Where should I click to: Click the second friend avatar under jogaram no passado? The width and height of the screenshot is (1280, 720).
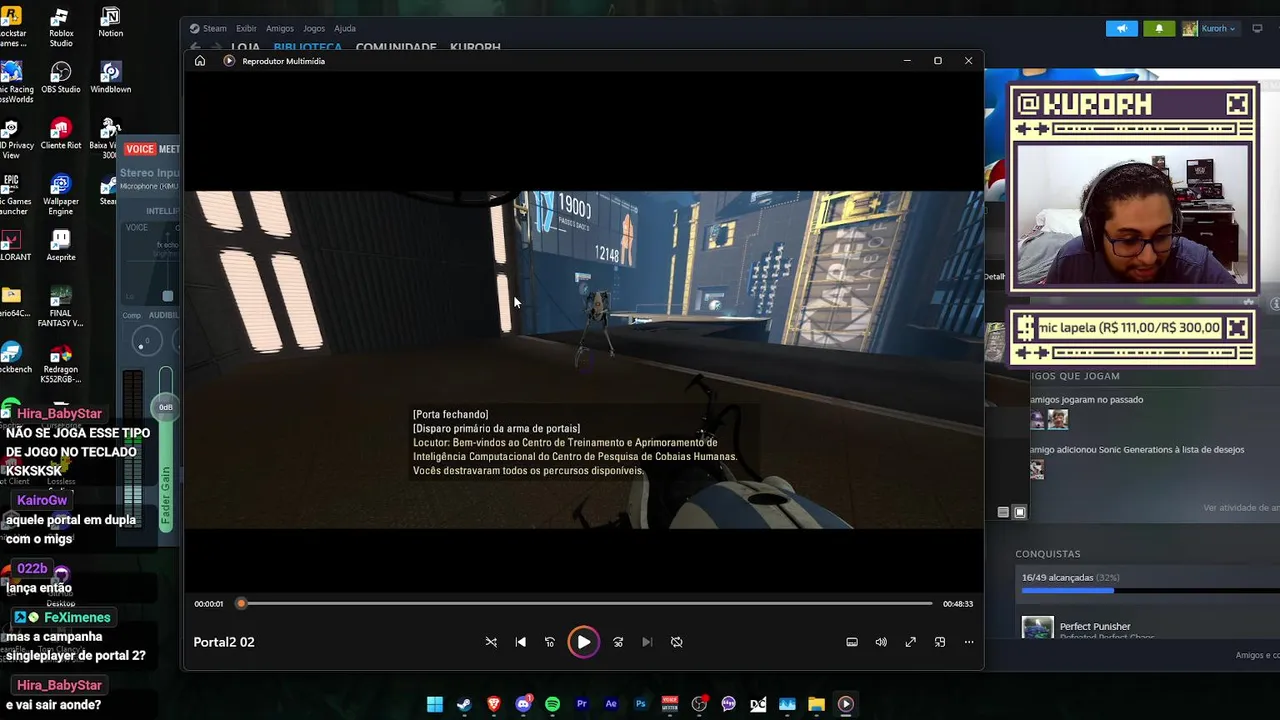pyautogui.click(x=1058, y=419)
